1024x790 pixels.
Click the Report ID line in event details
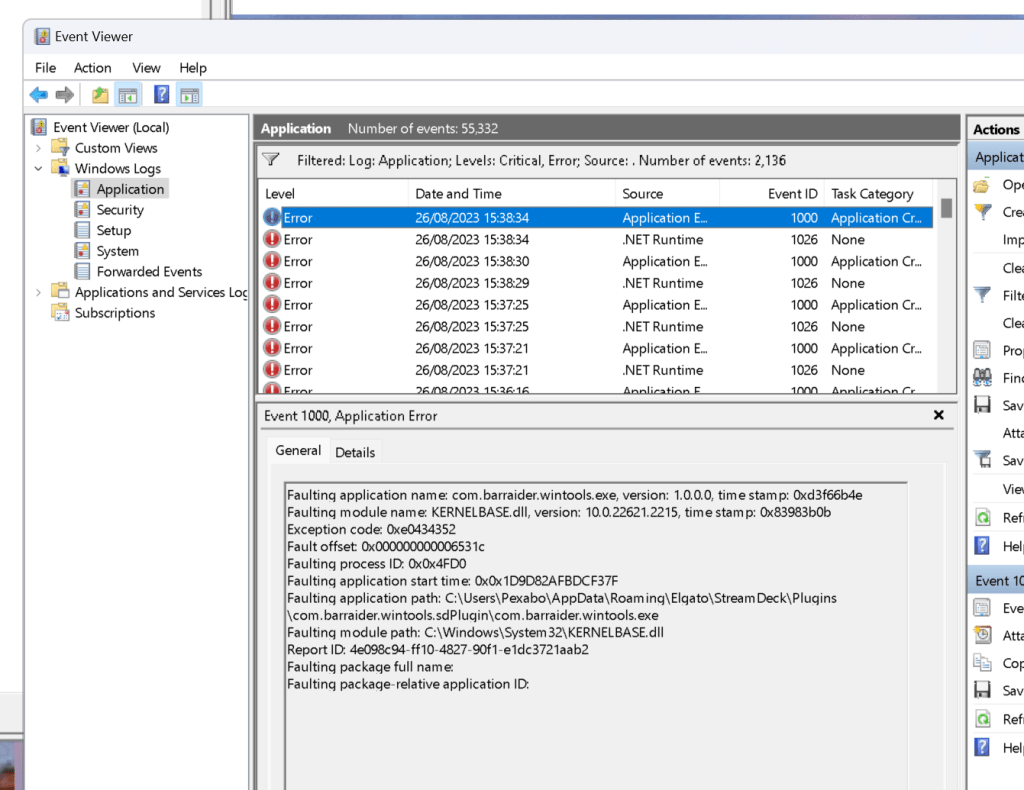click(x=438, y=650)
